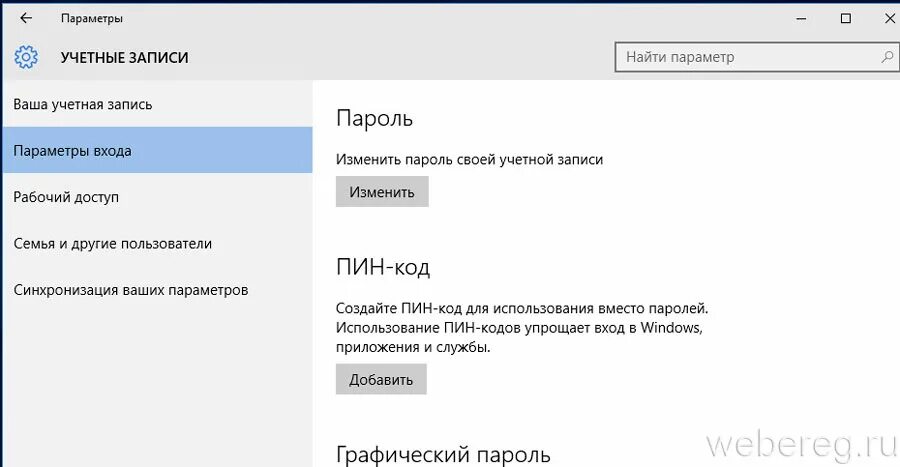Click description "Создайте ПИН-код для использования"
900x467 pixels.
[x=522, y=328]
